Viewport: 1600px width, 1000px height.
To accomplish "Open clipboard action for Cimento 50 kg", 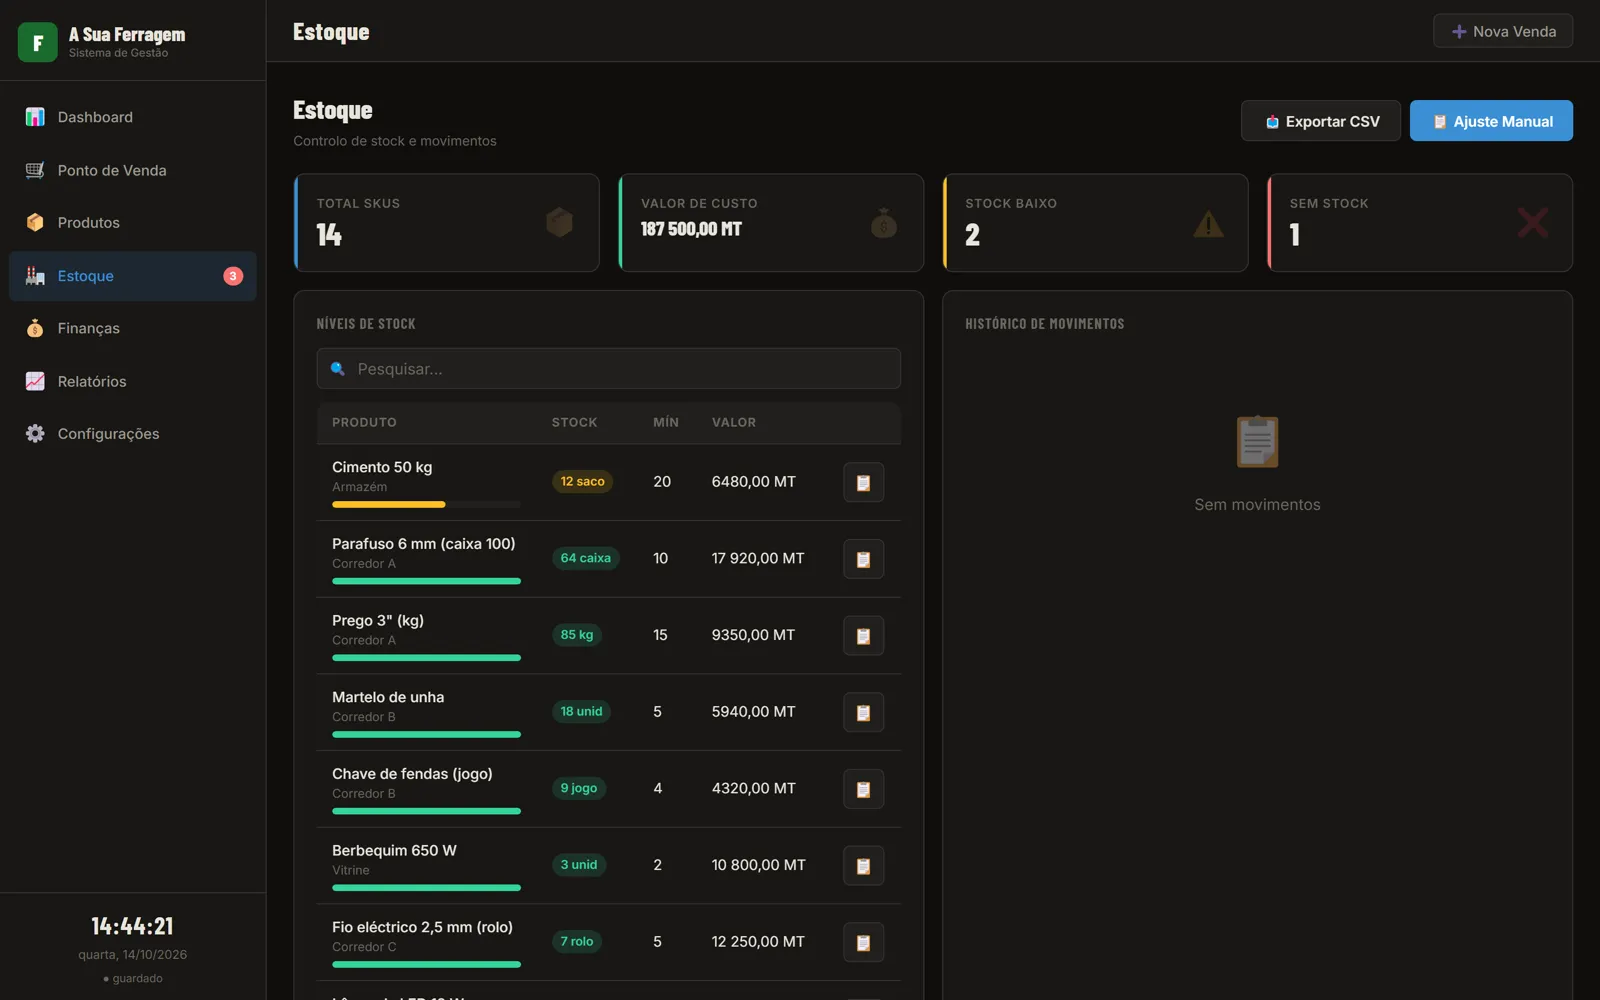I will point(863,482).
